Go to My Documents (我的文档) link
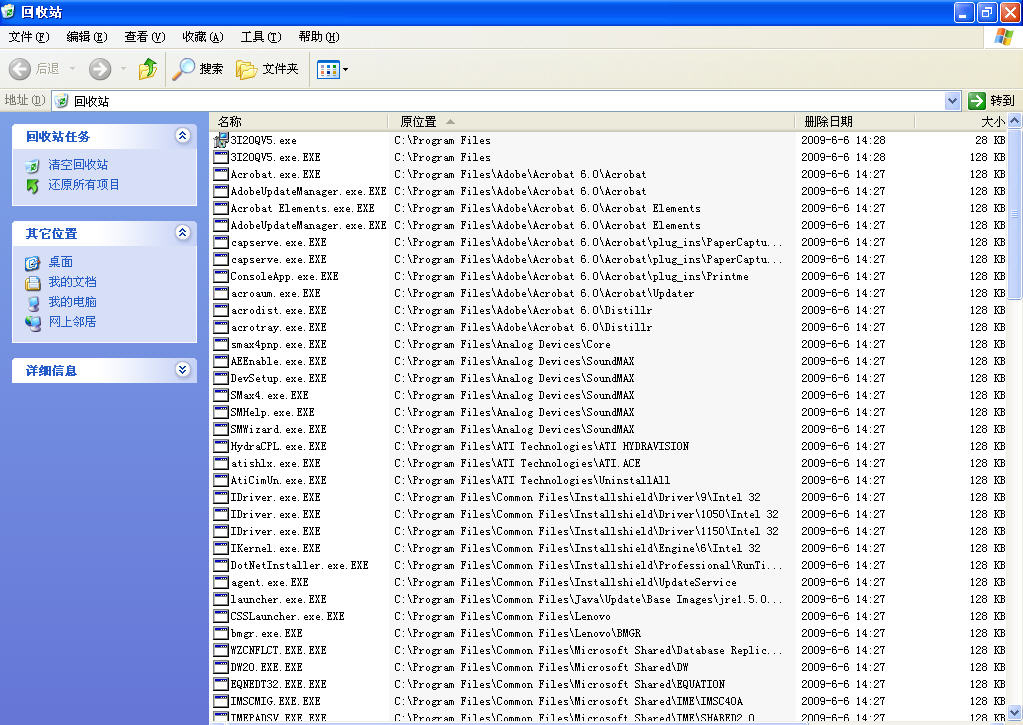1023x725 pixels. tap(72, 282)
